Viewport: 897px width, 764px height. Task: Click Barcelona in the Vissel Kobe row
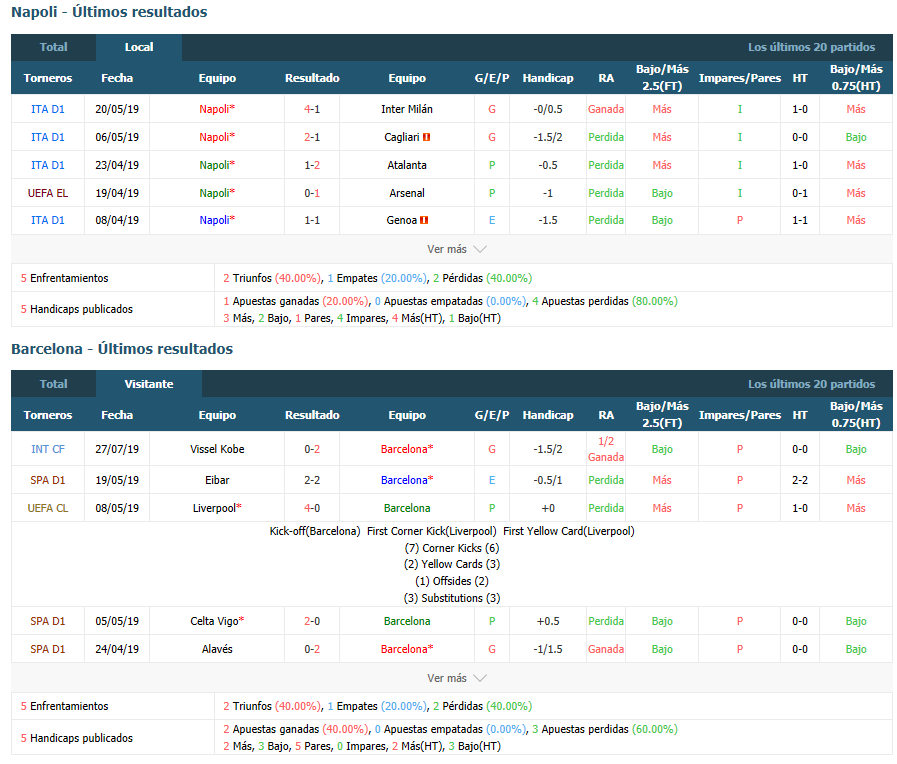point(404,449)
